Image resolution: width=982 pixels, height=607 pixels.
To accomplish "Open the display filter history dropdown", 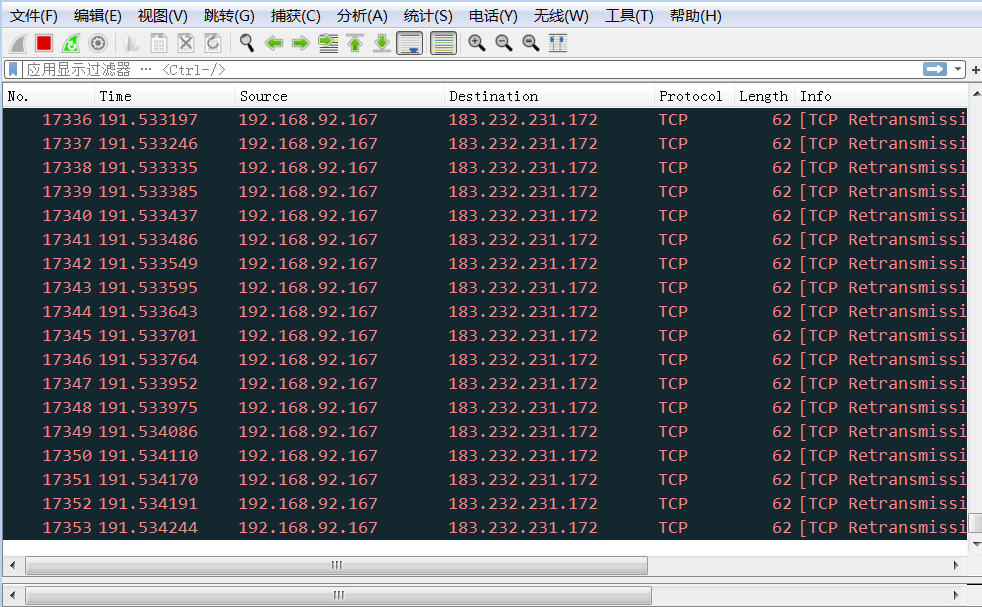I will click(x=958, y=70).
